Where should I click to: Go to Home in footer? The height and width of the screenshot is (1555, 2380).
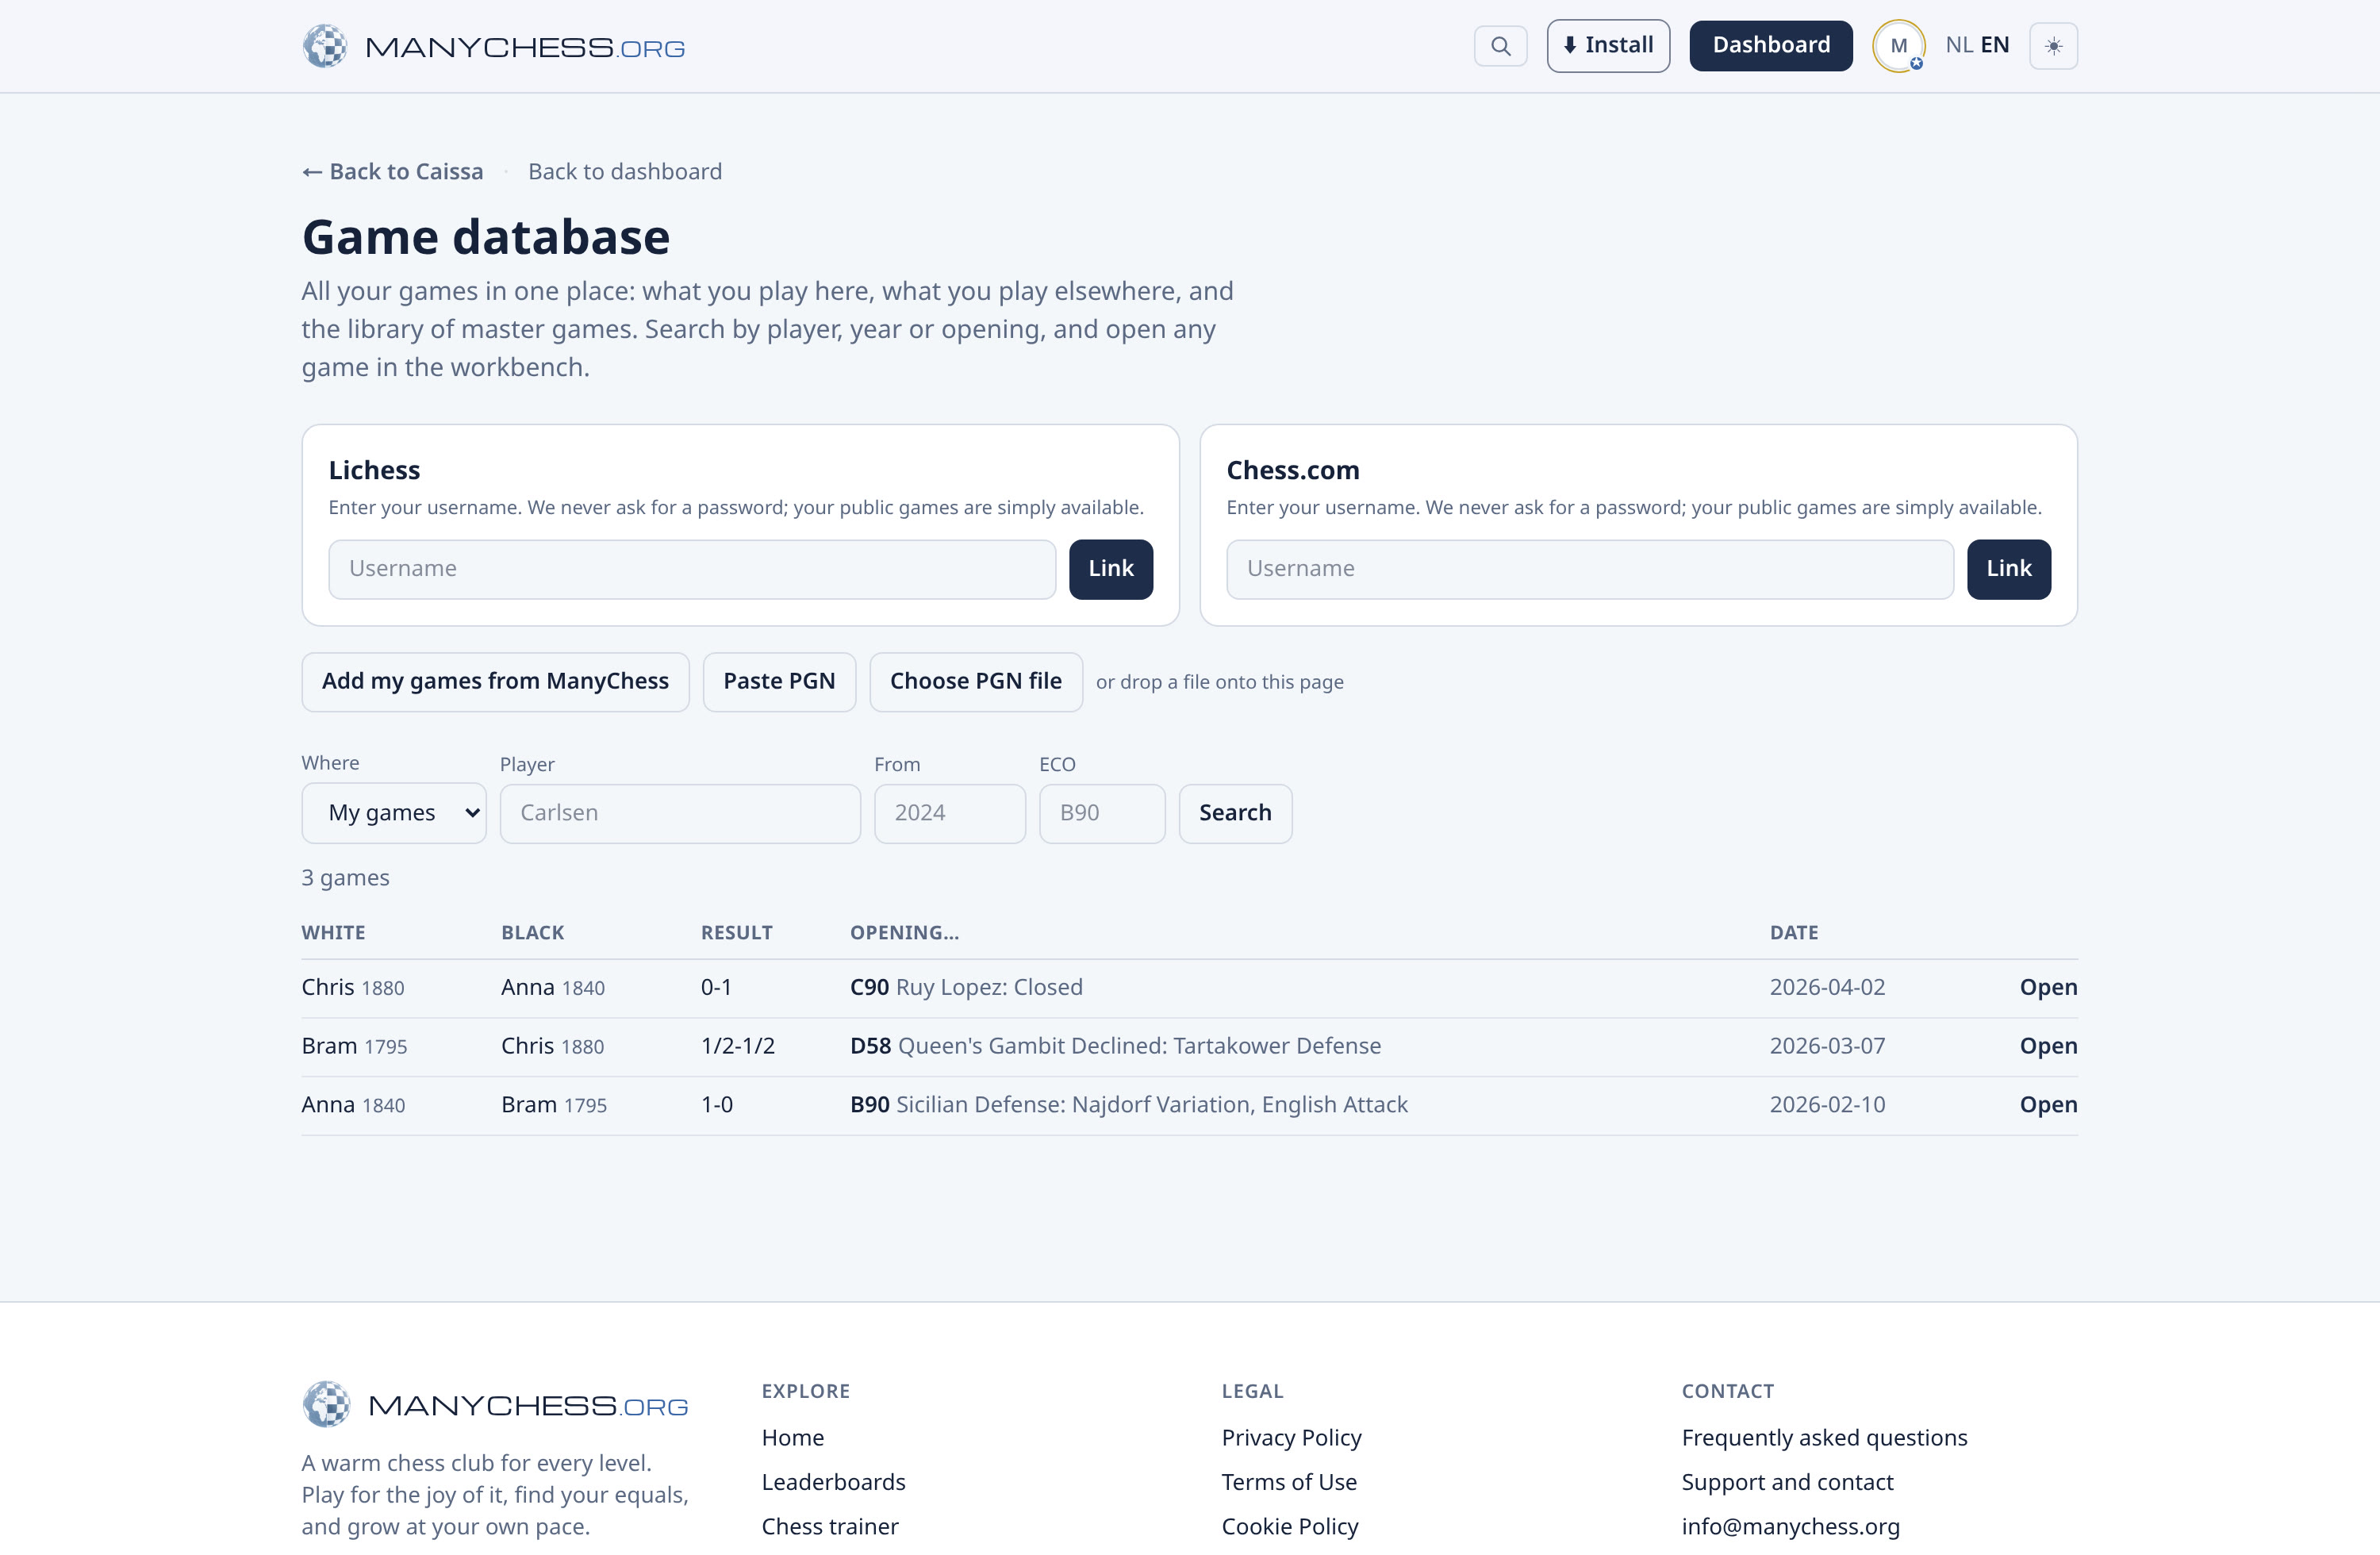[793, 1438]
